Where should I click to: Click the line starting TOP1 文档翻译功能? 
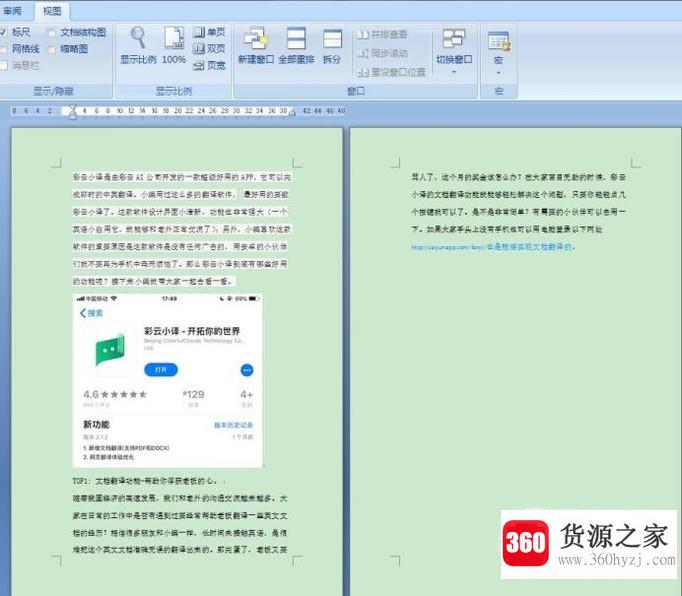click(x=144, y=481)
